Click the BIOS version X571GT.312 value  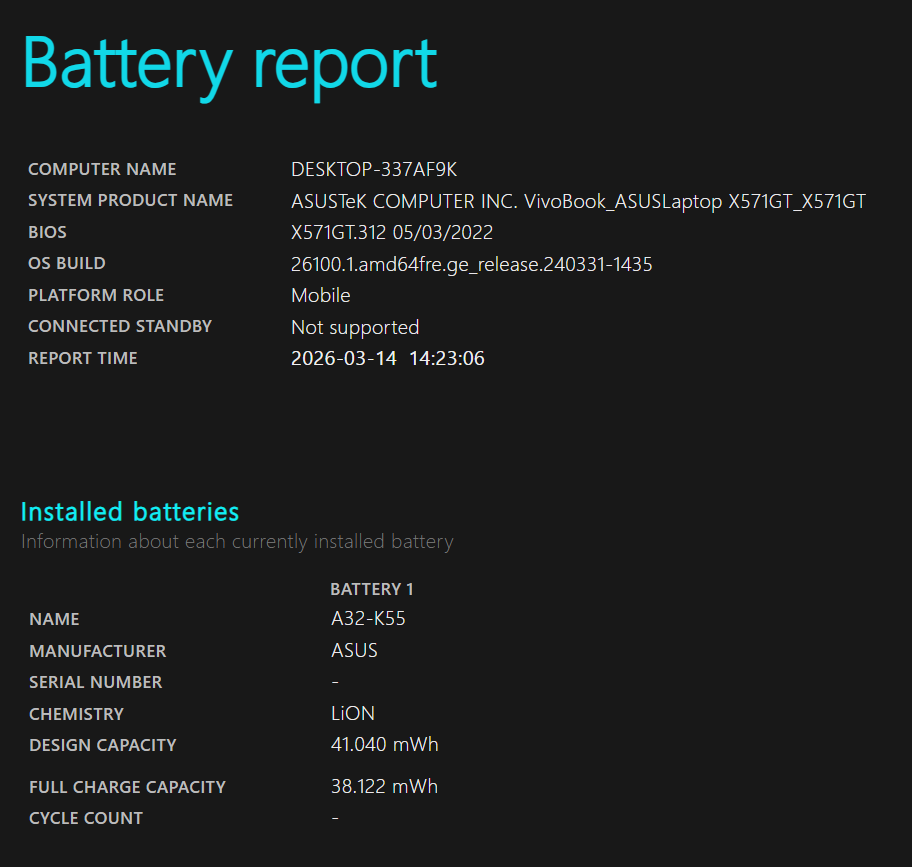point(391,233)
